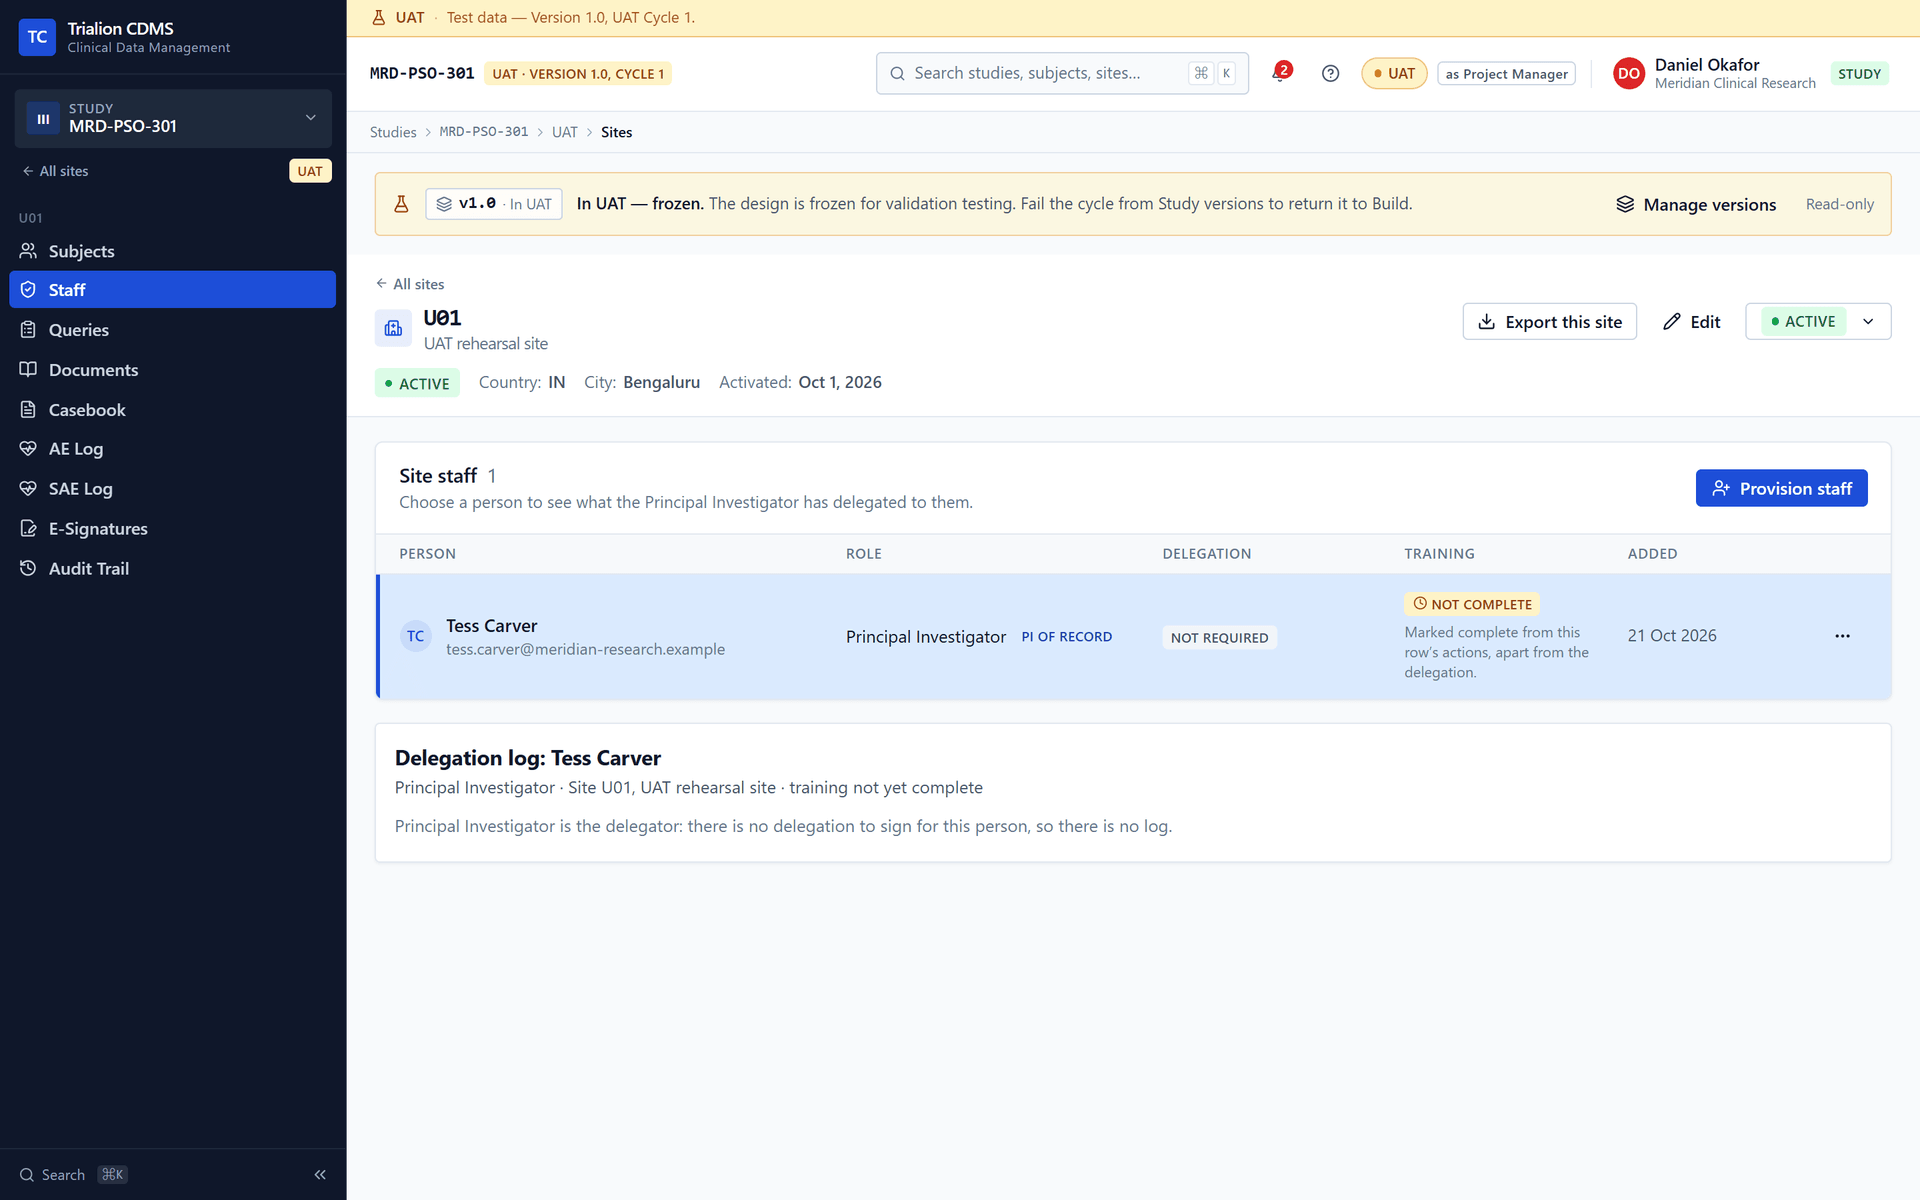
Task: Open Manage versions
Action: click(1696, 204)
